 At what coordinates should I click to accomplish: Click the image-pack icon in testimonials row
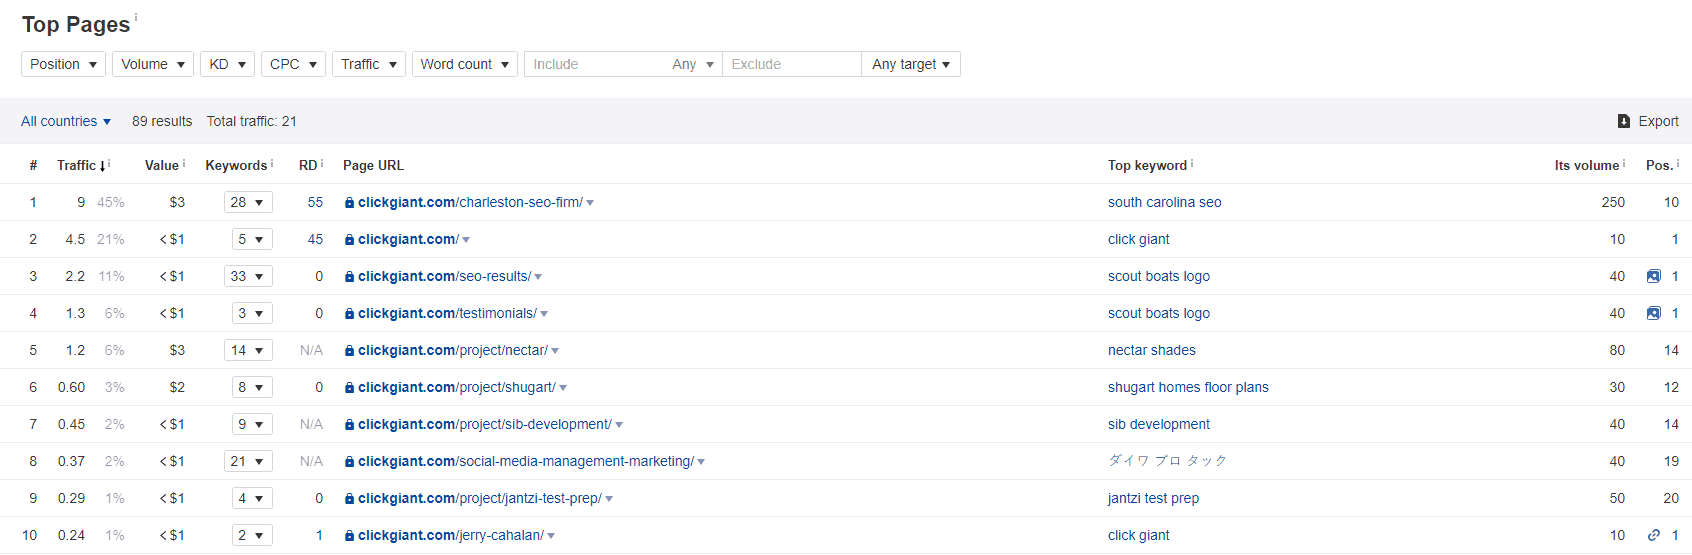(x=1654, y=313)
